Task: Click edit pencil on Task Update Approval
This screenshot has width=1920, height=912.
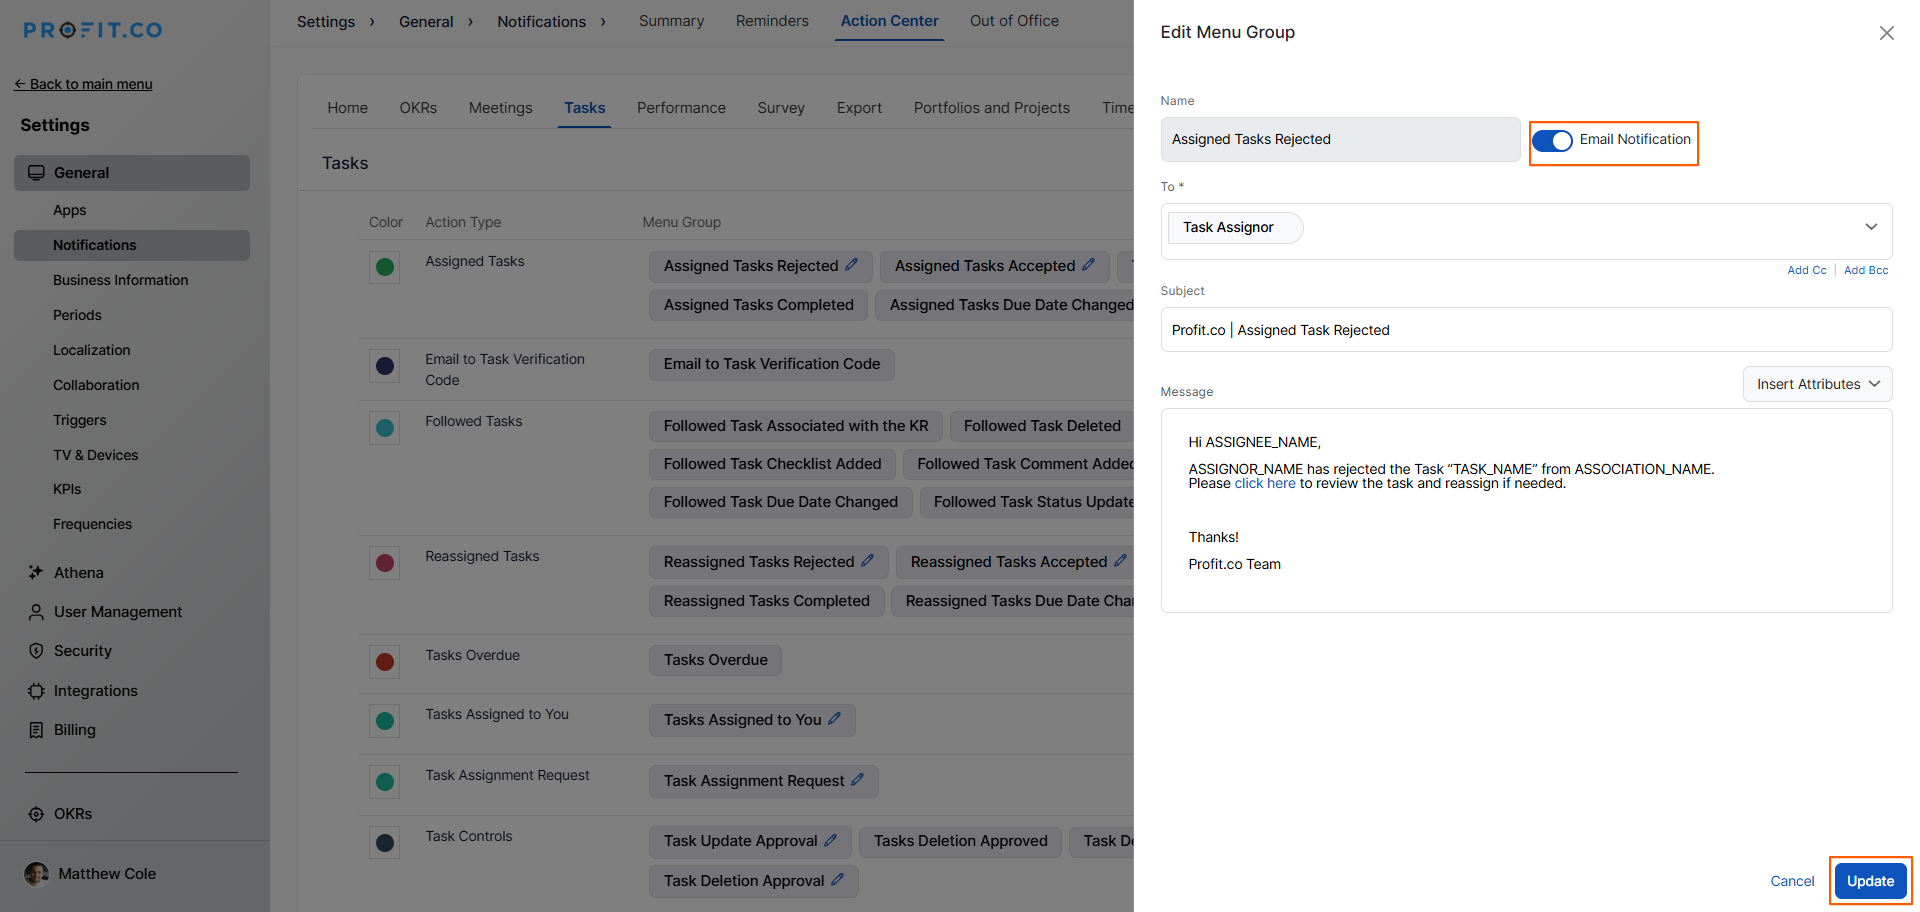Action: coord(830,841)
